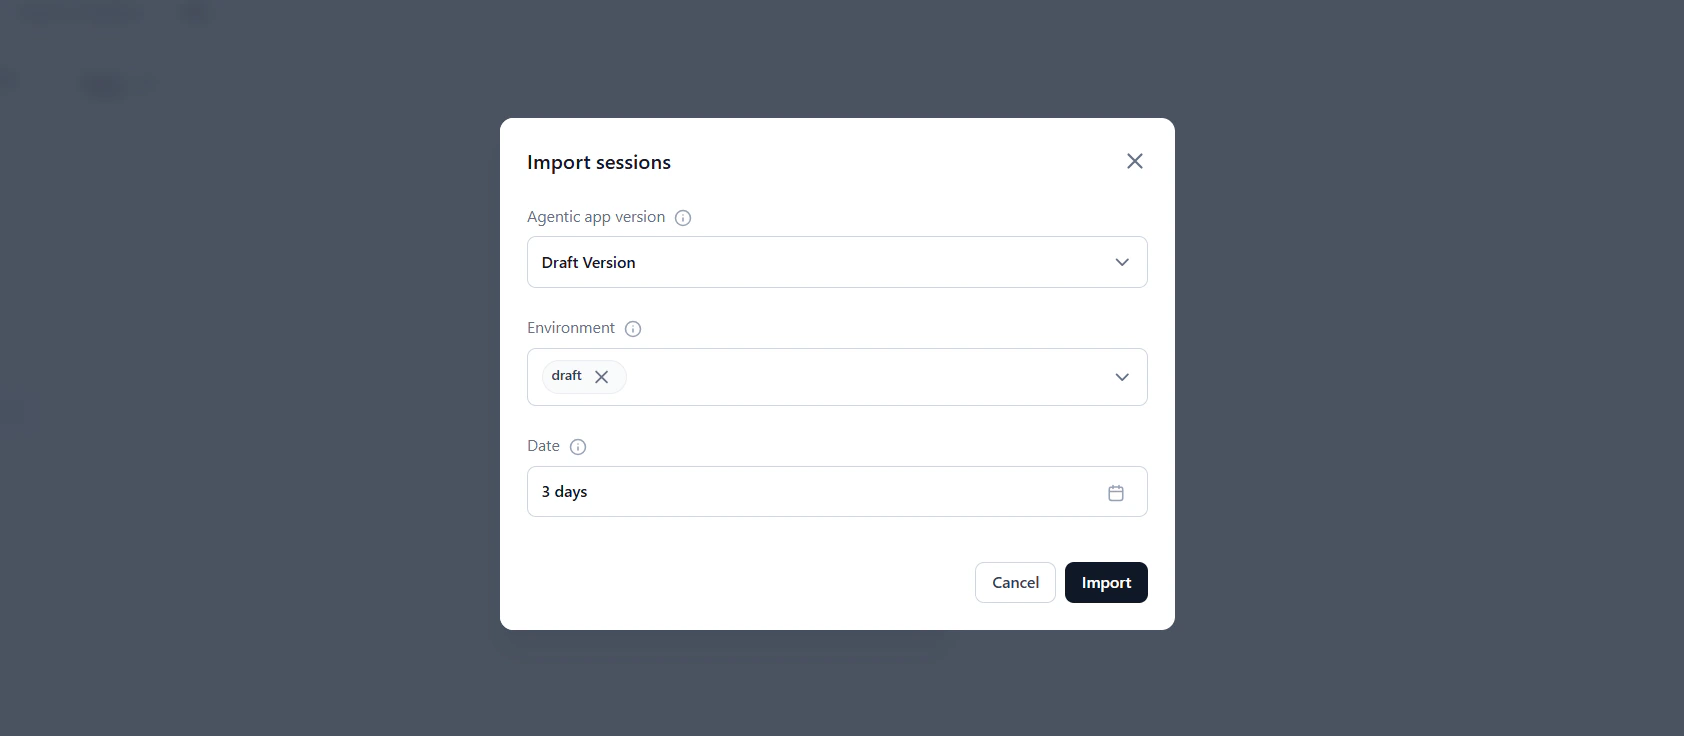Click the Import sessions dialog heading

tap(599, 161)
